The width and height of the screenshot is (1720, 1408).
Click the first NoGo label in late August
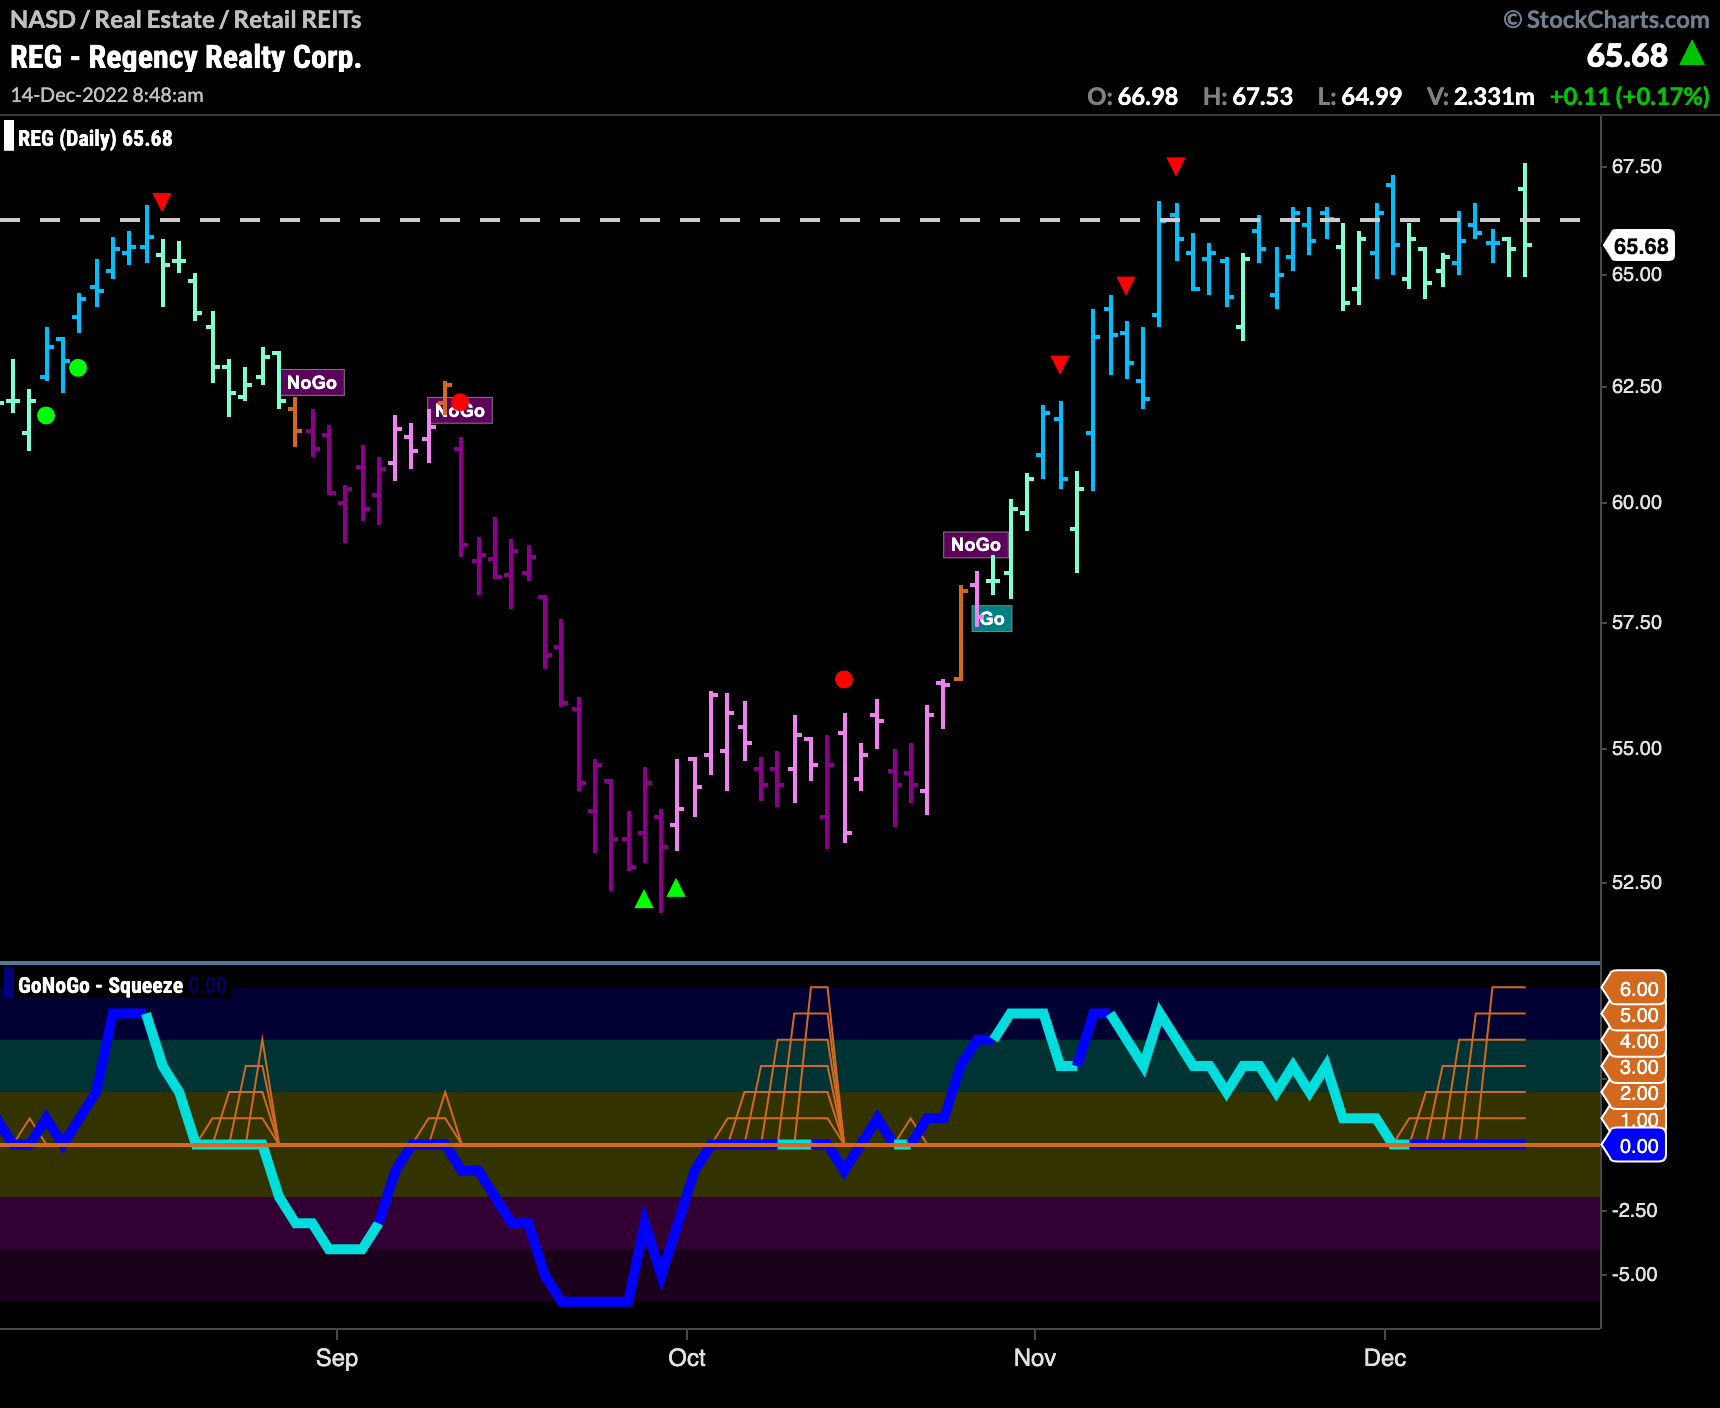pos(312,382)
